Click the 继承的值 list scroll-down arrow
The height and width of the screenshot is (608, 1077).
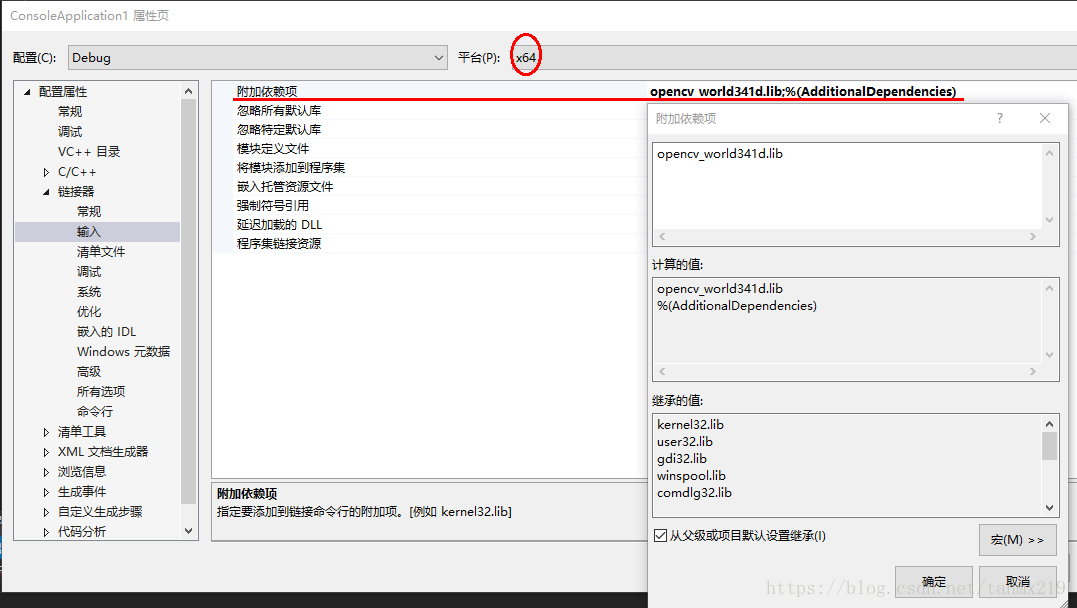pos(1050,508)
